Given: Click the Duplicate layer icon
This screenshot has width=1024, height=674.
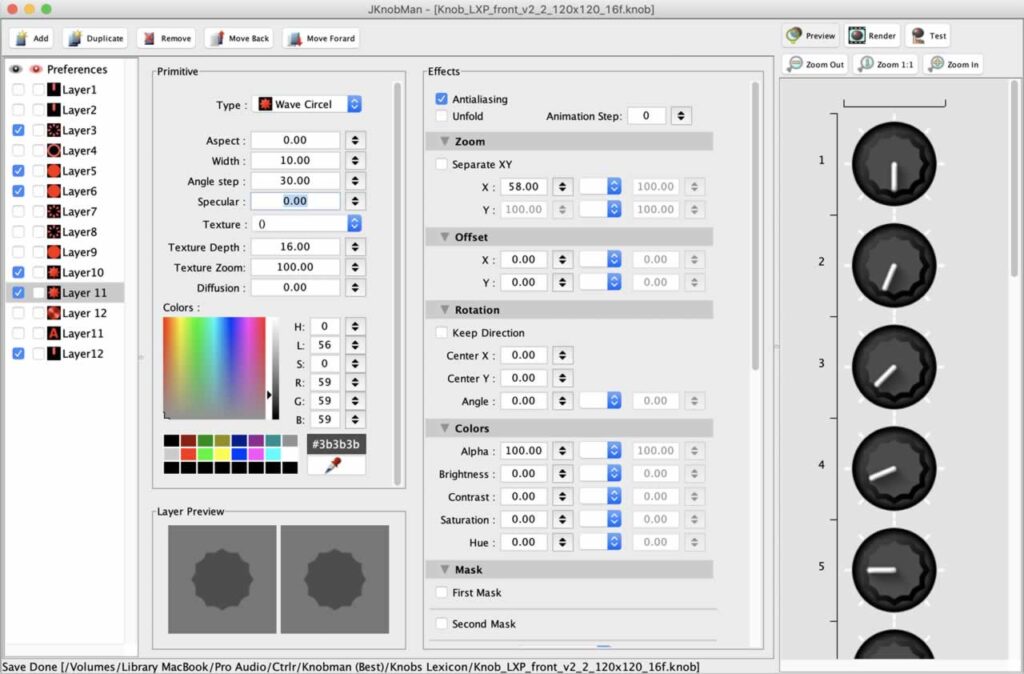Looking at the screenshot, I should tap(75, 38).
